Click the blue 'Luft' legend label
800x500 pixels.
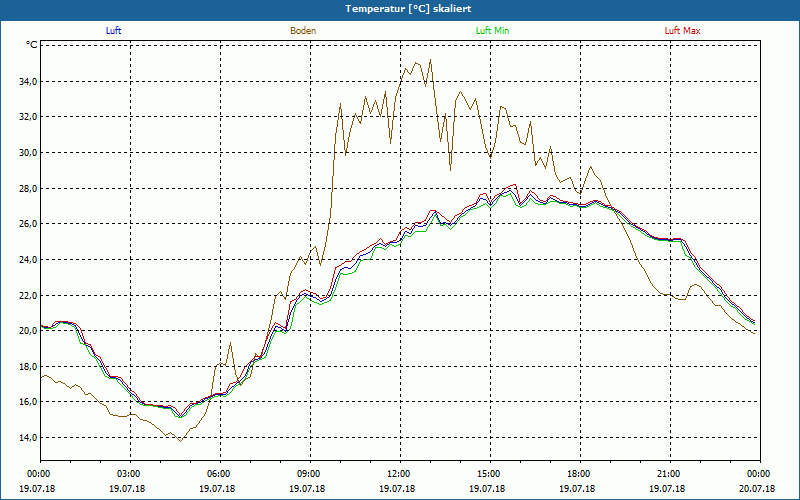[113, 31]
